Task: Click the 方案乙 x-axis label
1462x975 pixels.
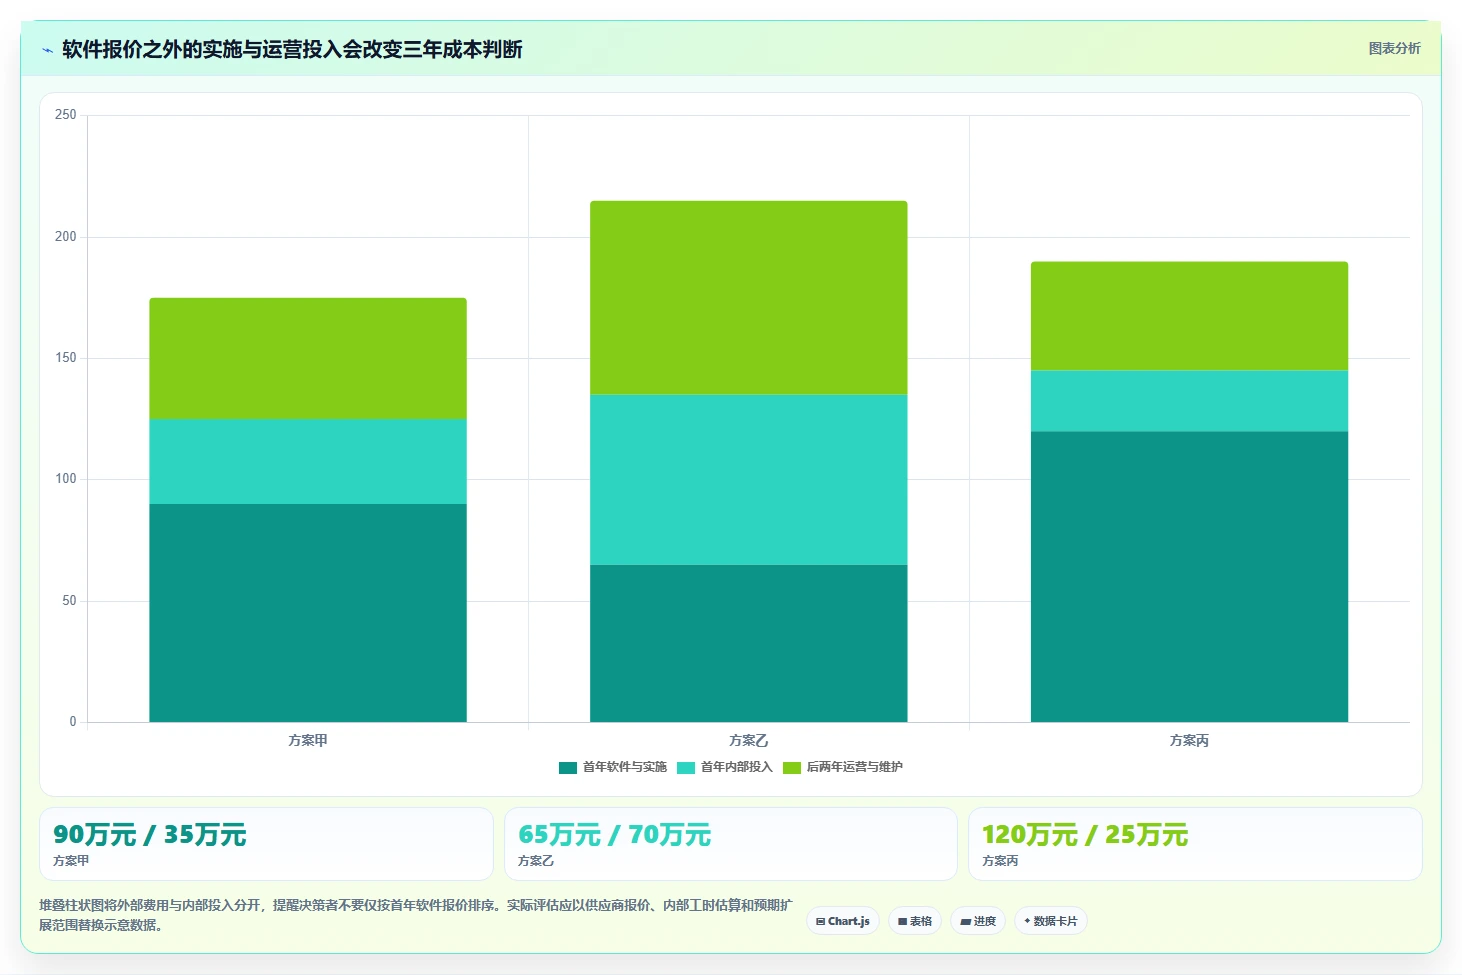Action: pyautogui.click(x=749, y=741)
